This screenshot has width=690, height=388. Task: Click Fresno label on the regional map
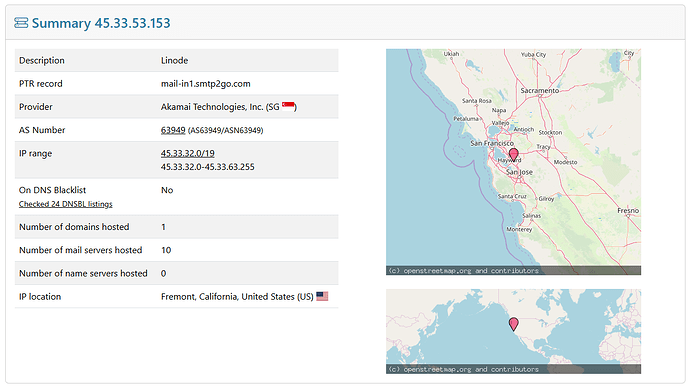coord(628,210)
